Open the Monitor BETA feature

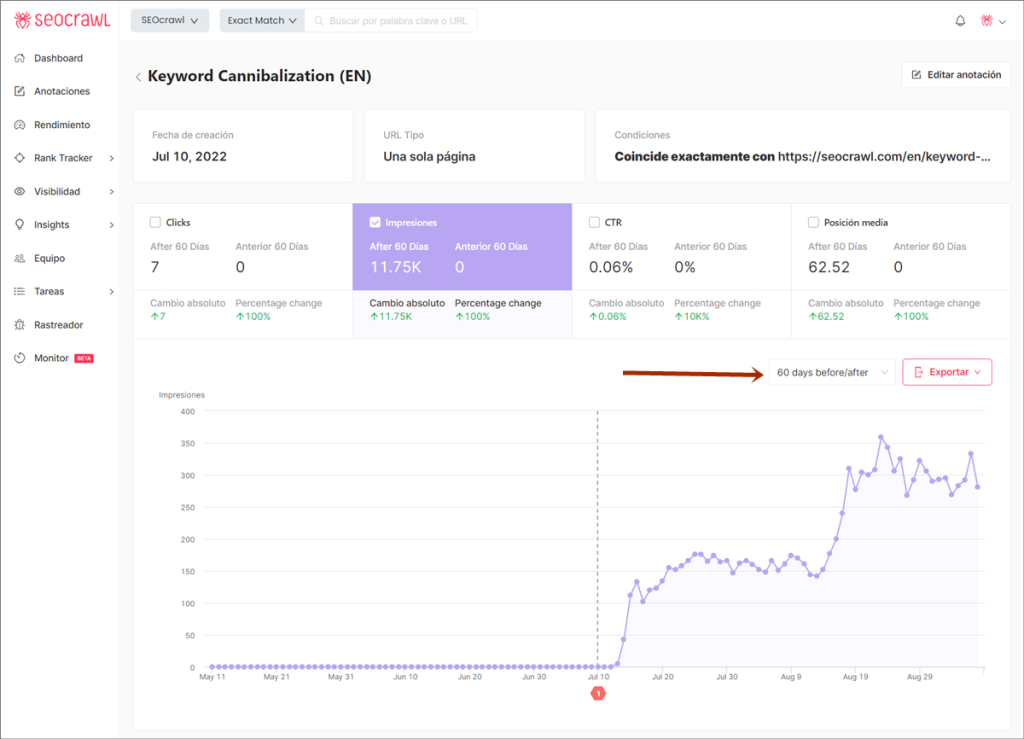[x=48, y=357]
